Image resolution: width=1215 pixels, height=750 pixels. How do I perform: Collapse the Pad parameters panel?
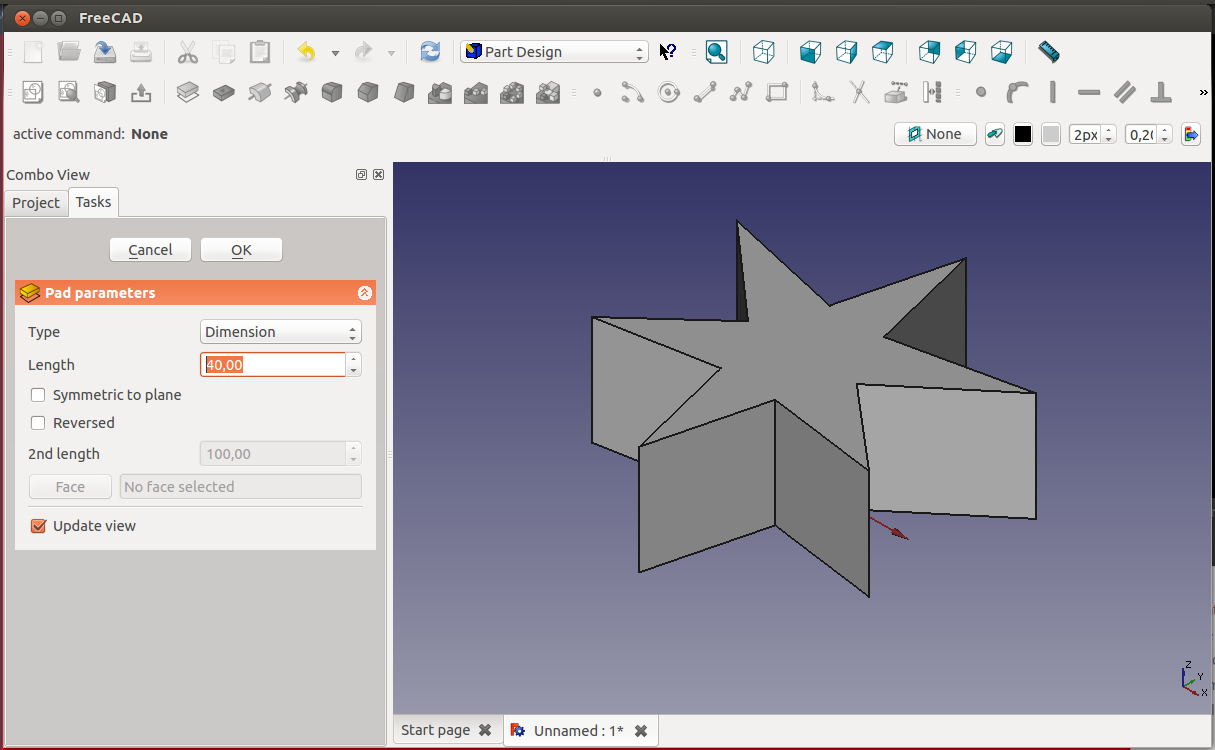click(x=364, y=293)
